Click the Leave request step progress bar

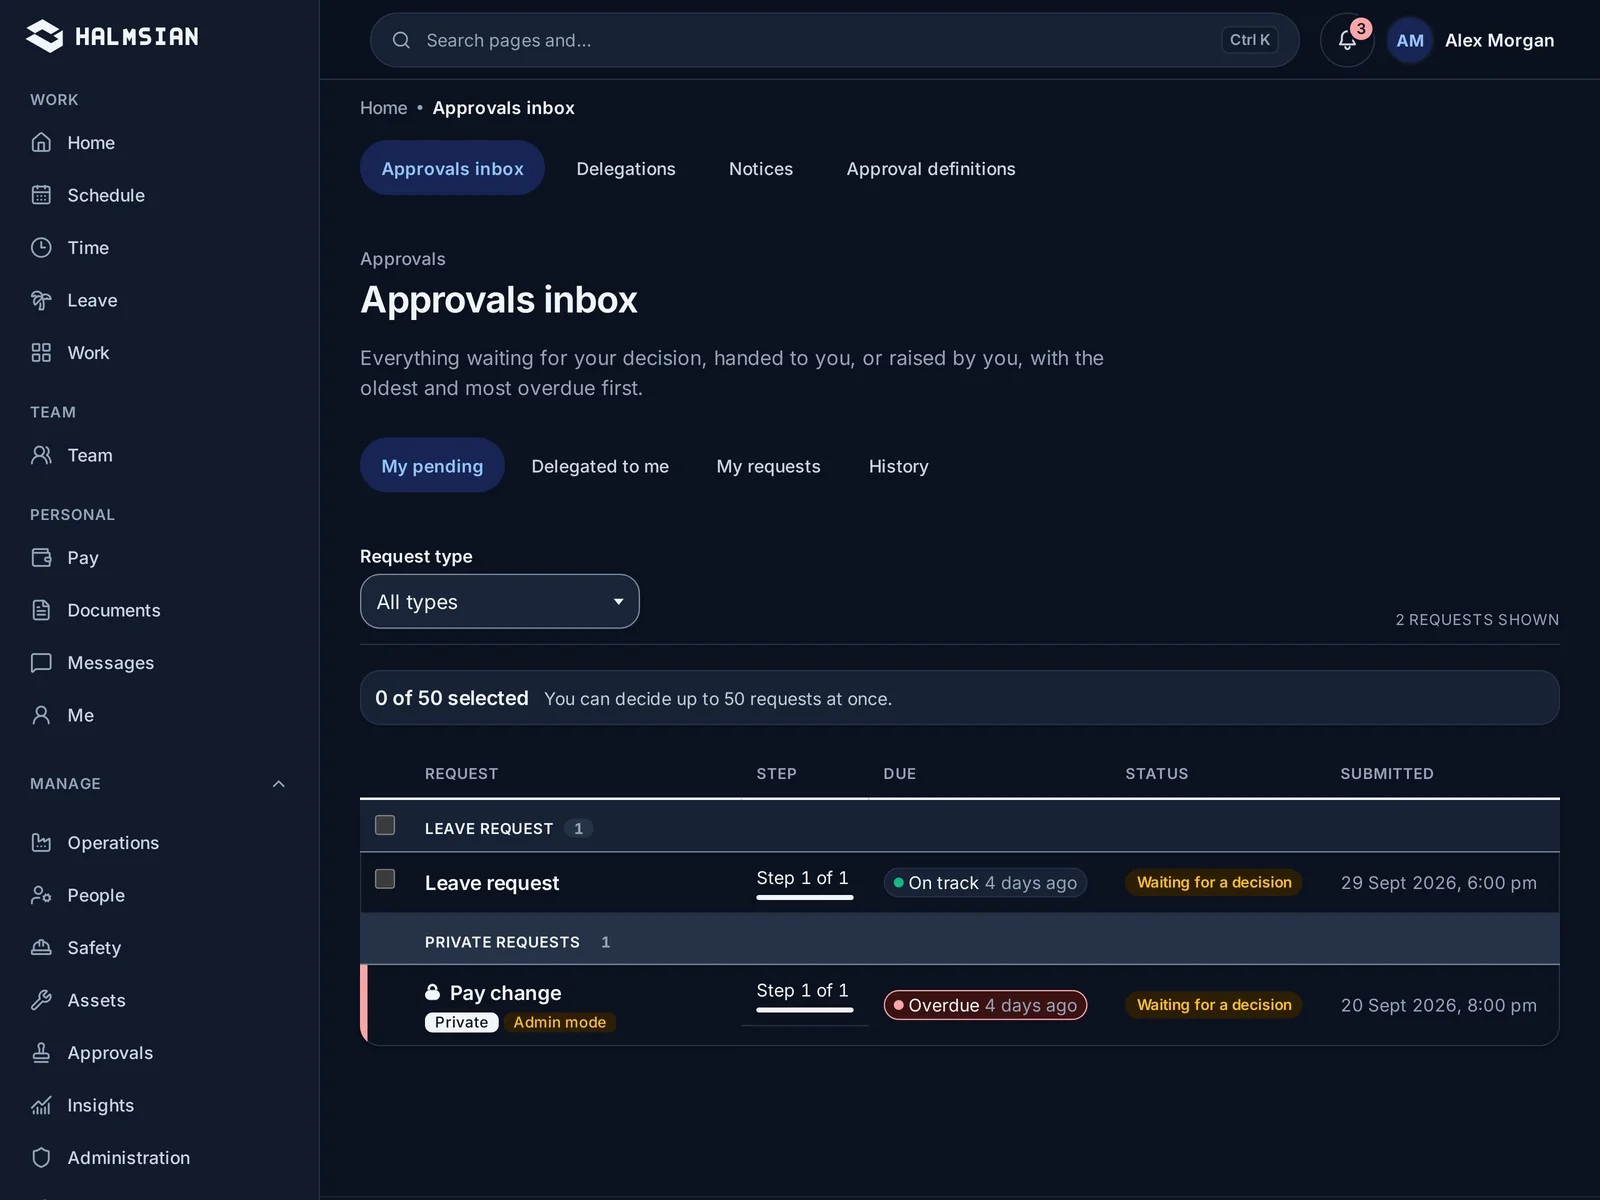(805, 898)
